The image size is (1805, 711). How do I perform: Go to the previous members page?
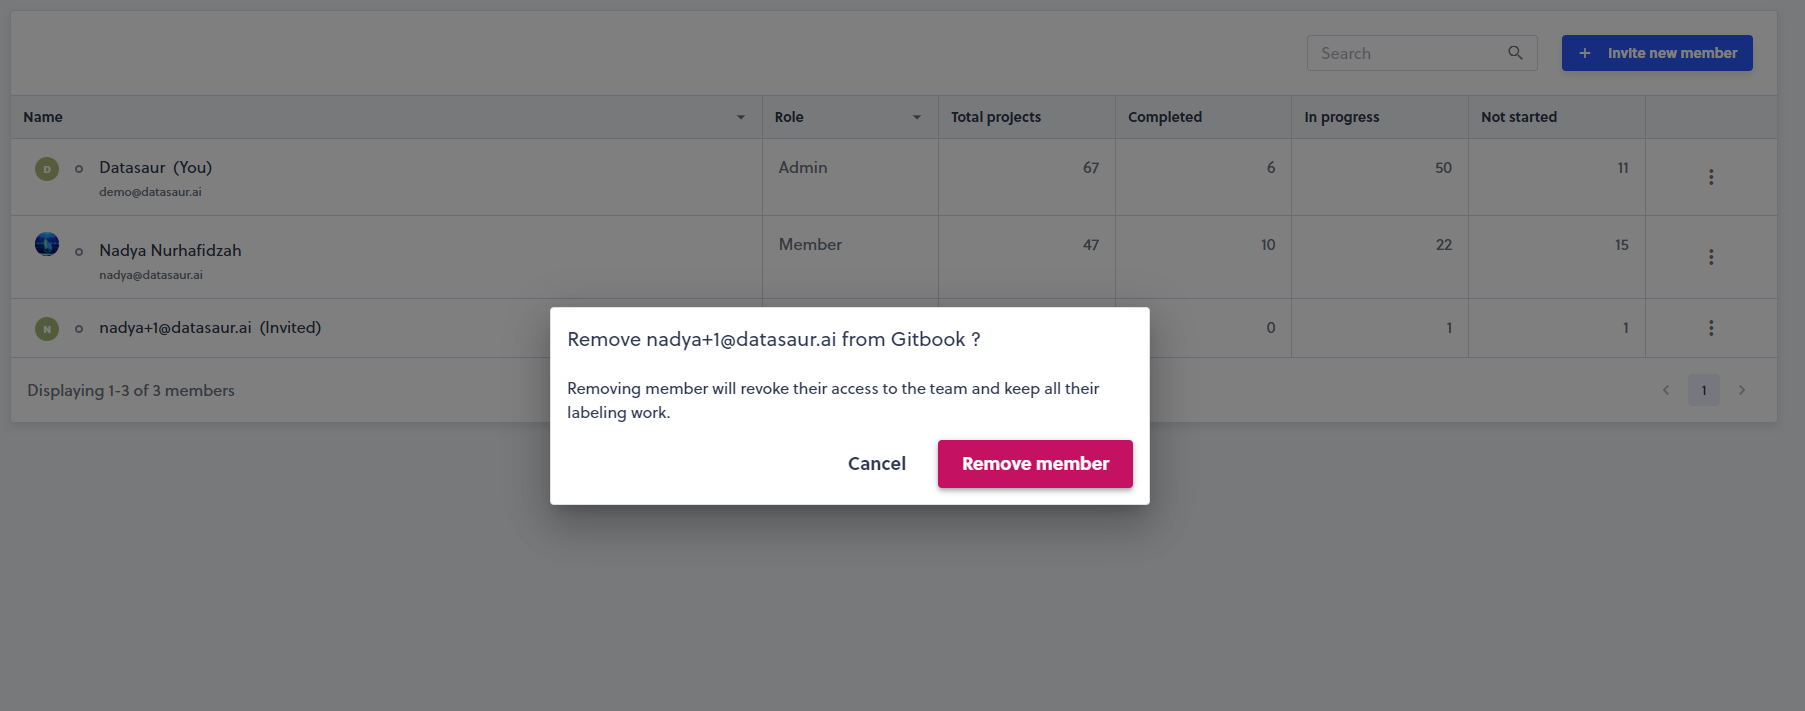tap(1666, 390)
